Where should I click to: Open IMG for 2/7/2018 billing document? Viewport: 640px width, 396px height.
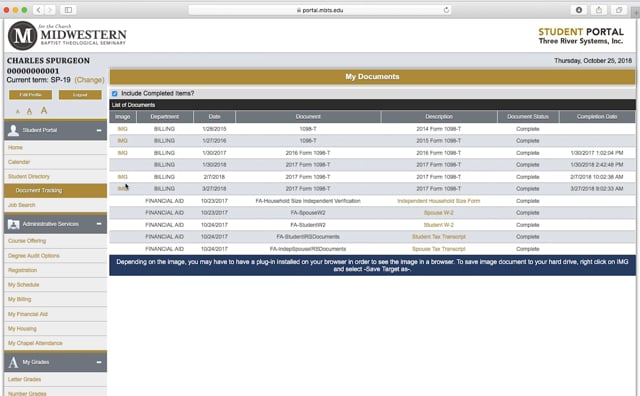[x=122, y=177]
